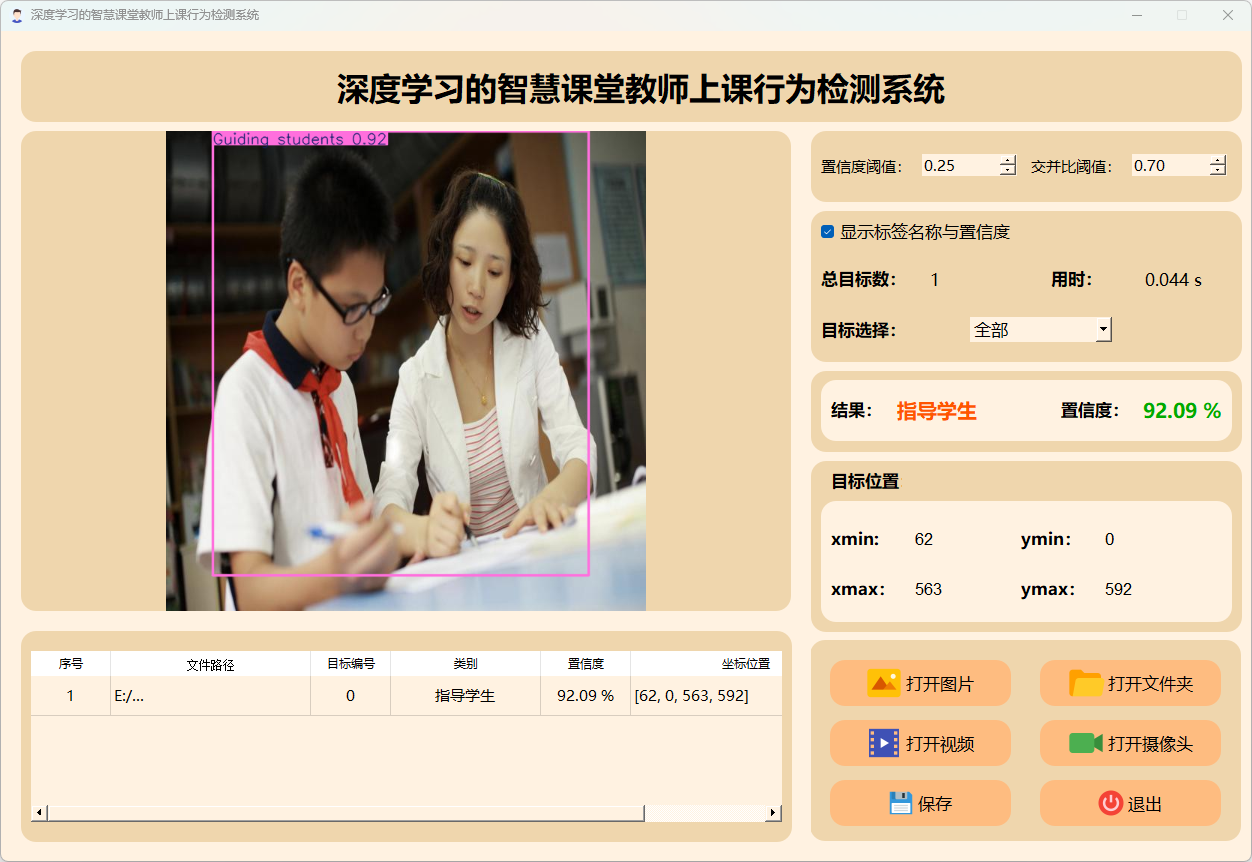Select the row number 1 cell

pyautogui.click(x=71, y=696)
